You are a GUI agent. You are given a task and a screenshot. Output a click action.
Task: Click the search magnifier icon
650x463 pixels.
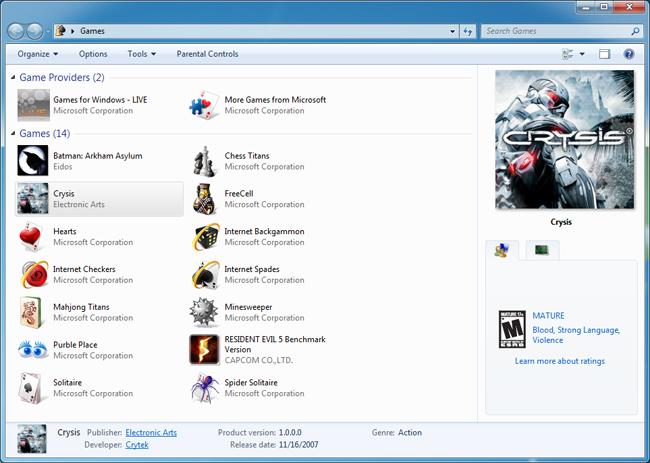pos(635,31)
